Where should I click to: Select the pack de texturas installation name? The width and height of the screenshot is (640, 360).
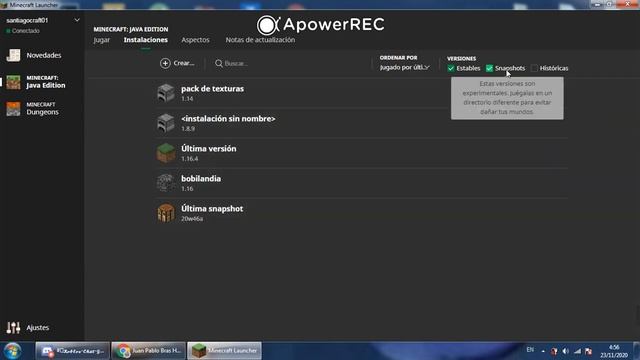[213, 89]
